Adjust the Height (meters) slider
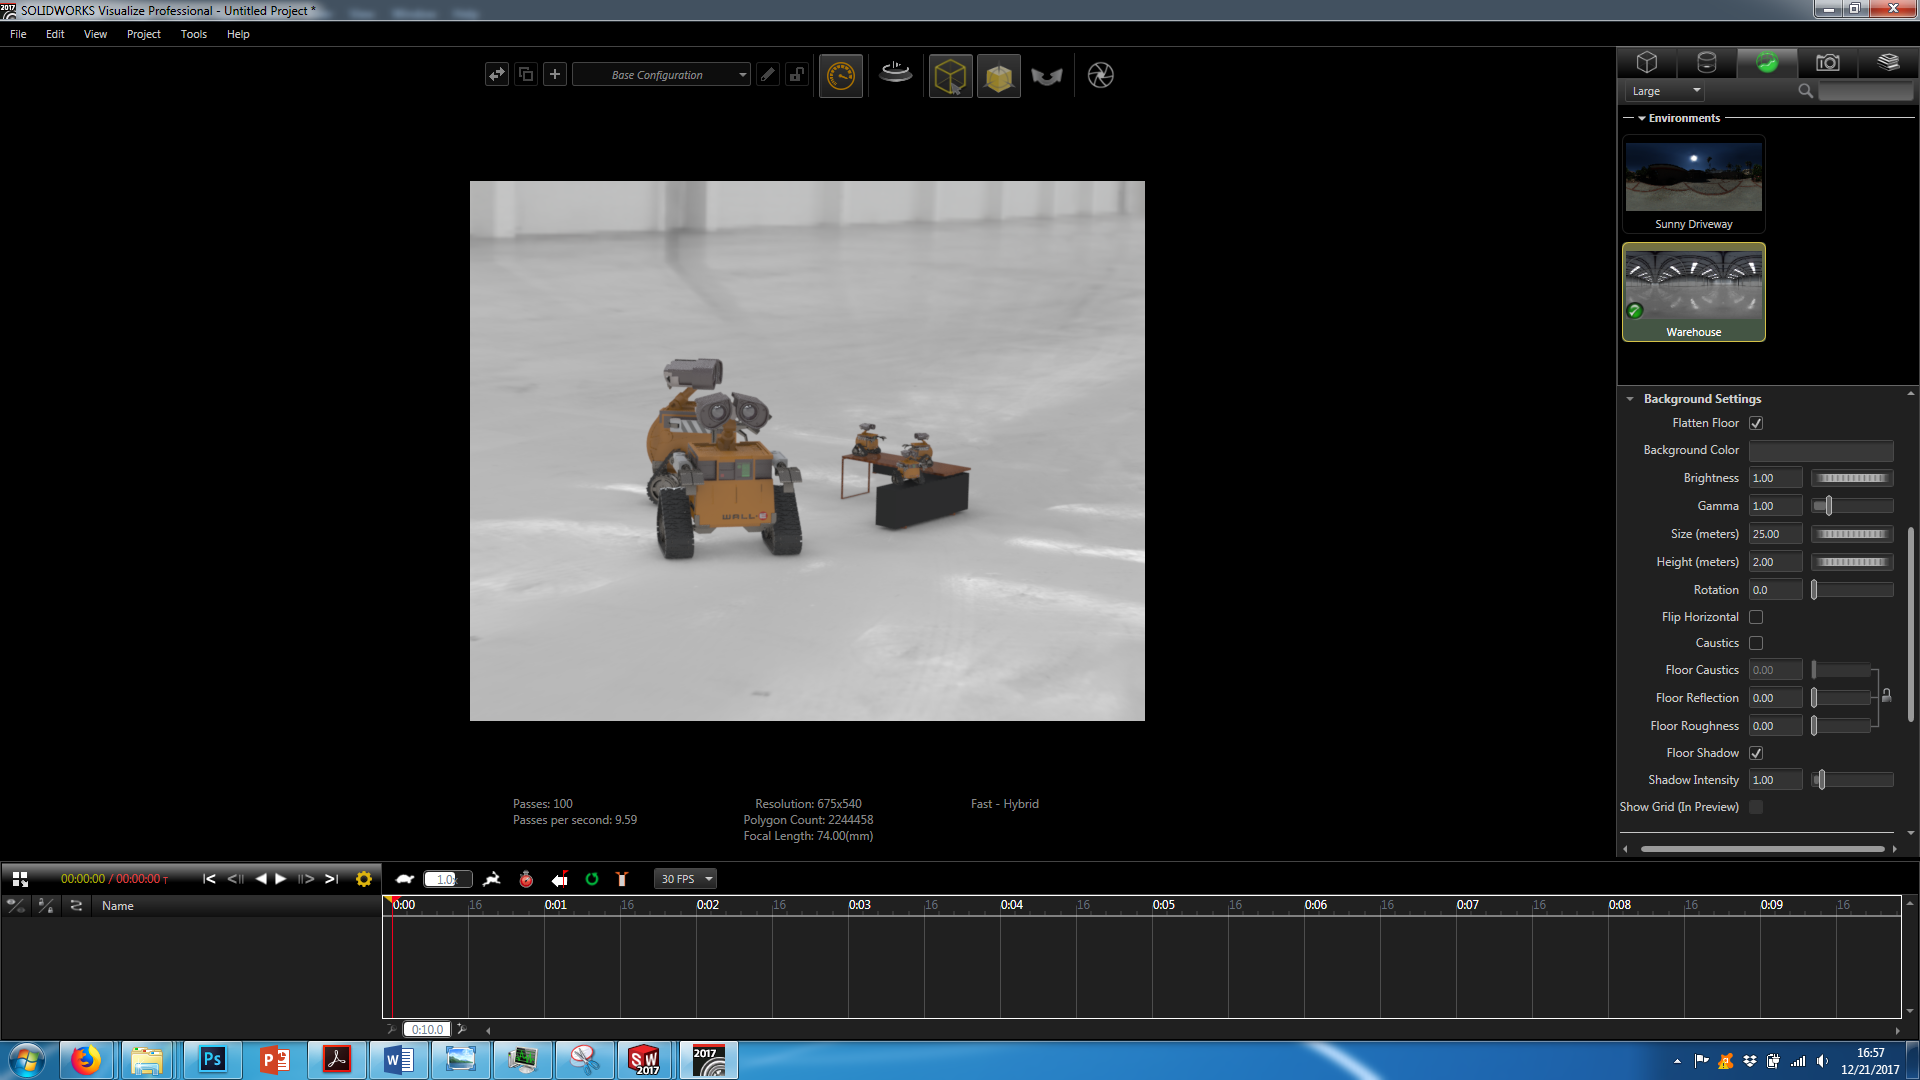1920x1080 pixels. pos(1852,562)
